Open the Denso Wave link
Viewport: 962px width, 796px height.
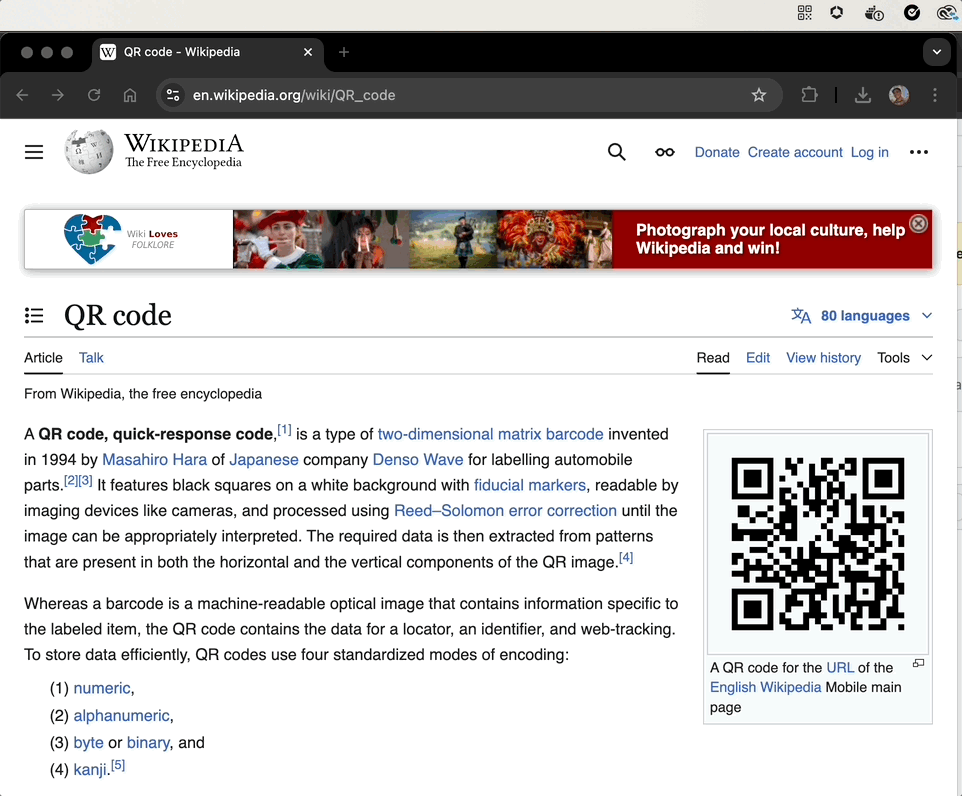418,460
